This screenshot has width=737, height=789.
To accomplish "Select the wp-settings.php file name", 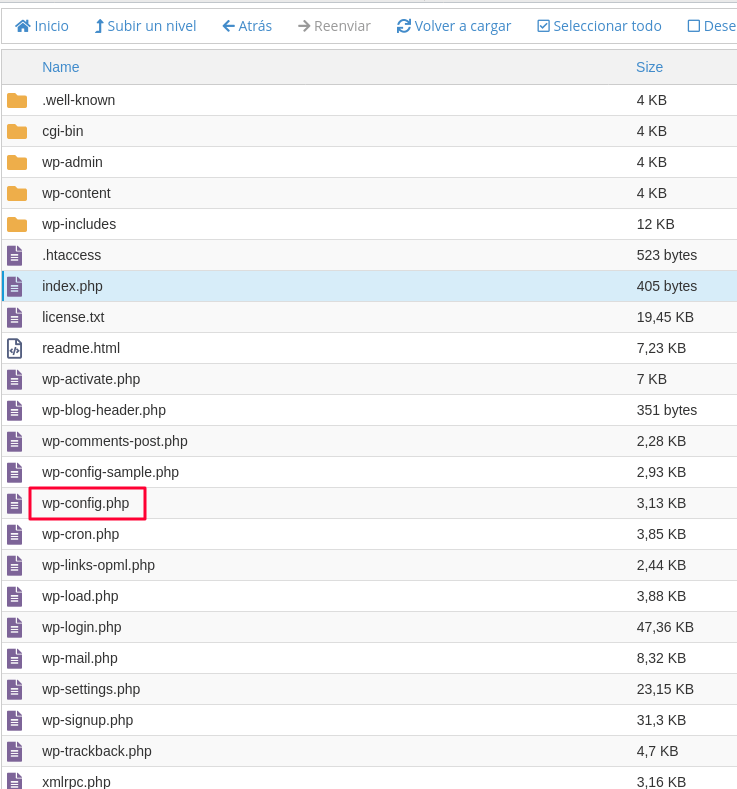I will tap(91, 689).
